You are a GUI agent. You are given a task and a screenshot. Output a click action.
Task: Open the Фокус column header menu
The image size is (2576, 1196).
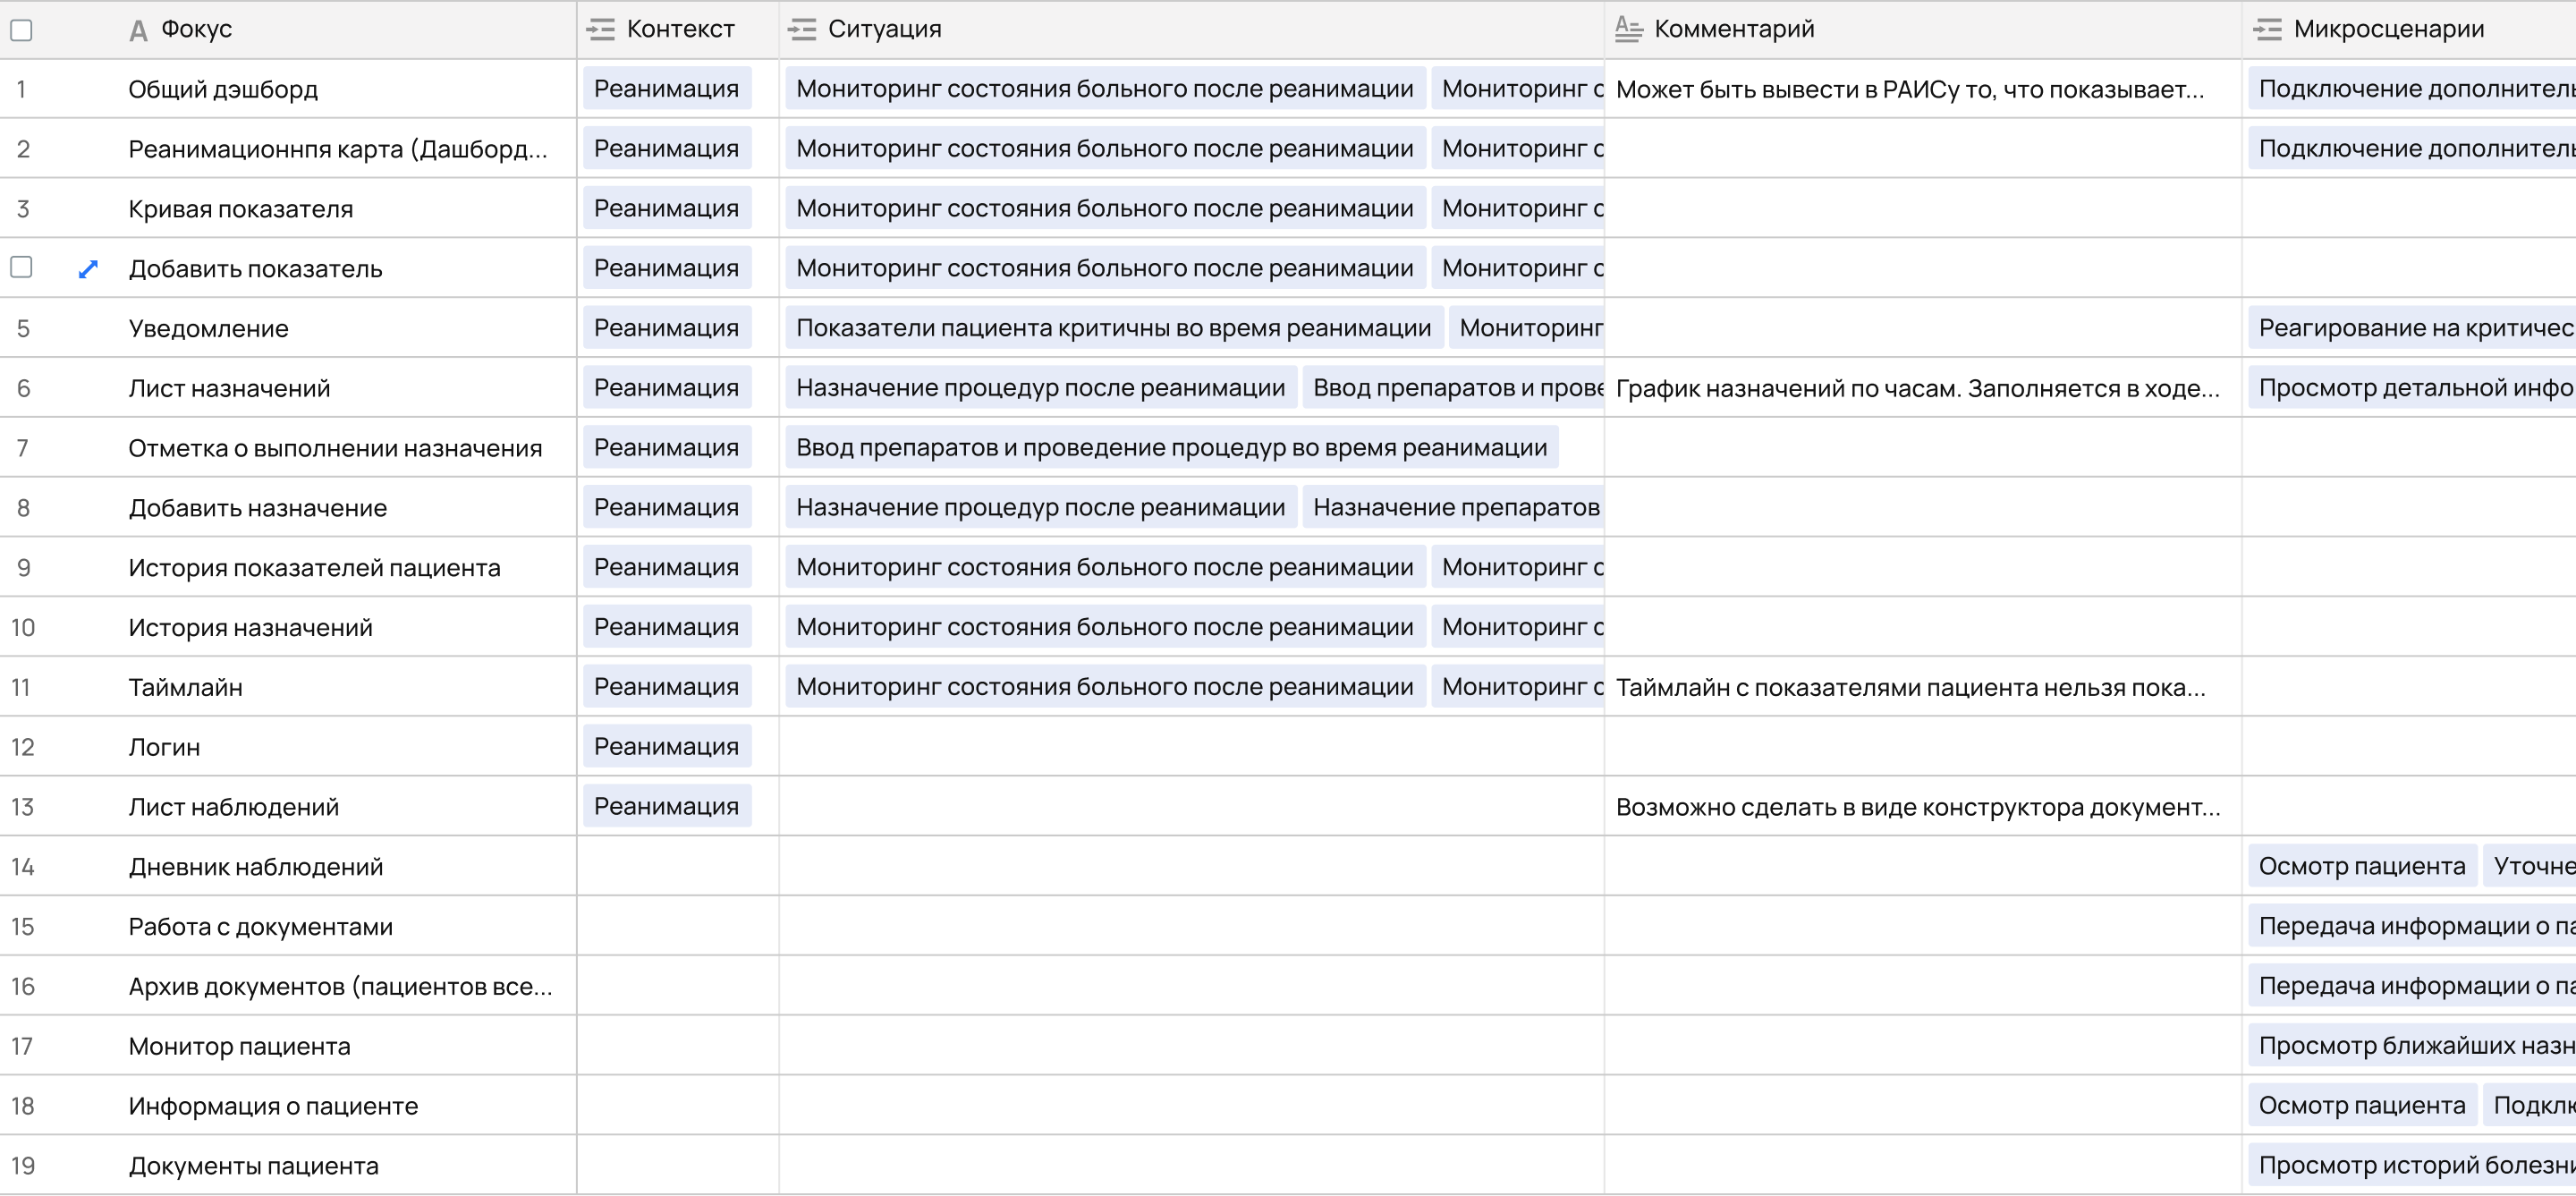(x=196, y=30)
